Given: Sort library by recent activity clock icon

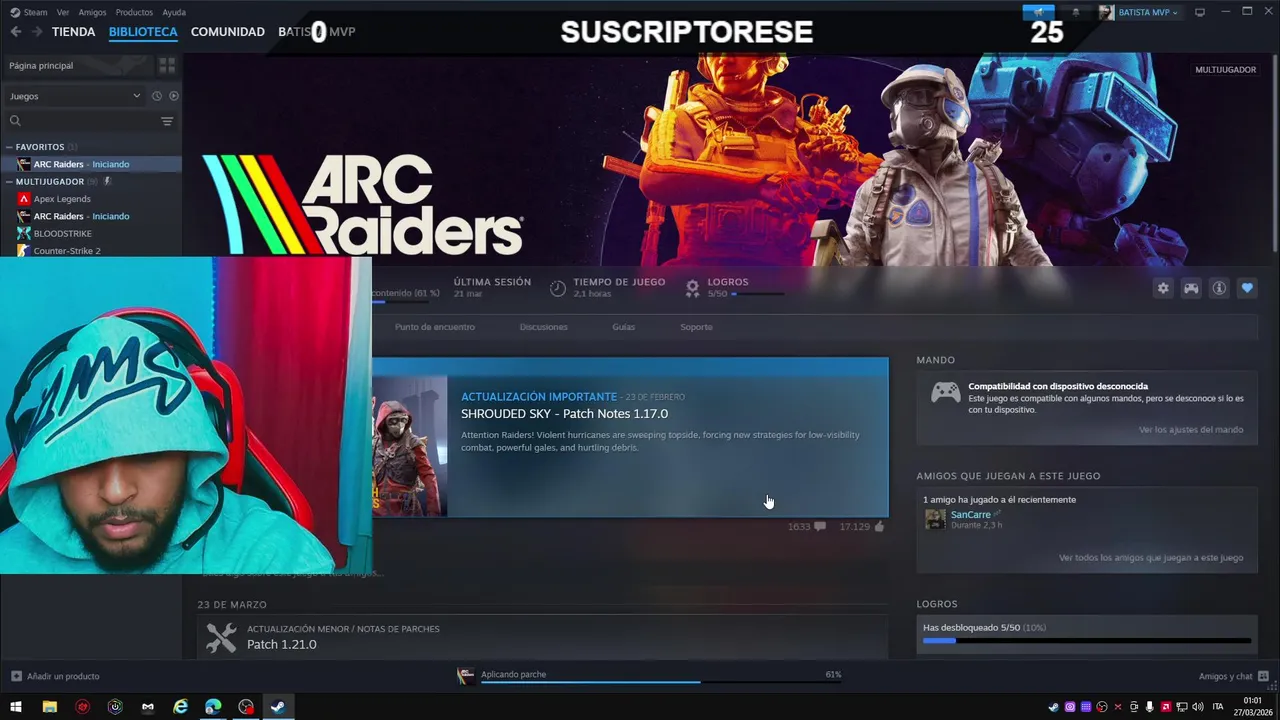Looking at the screenshot, I should point(156,96).
